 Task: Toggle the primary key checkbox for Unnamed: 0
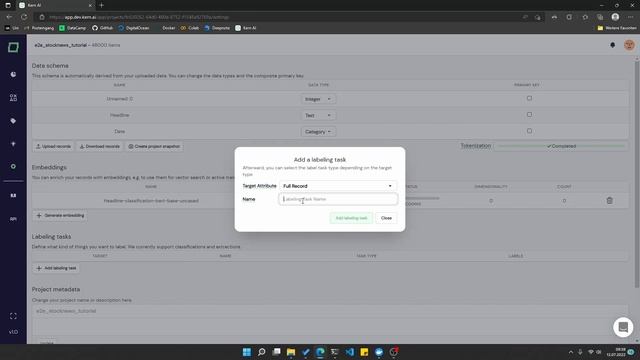529,98
